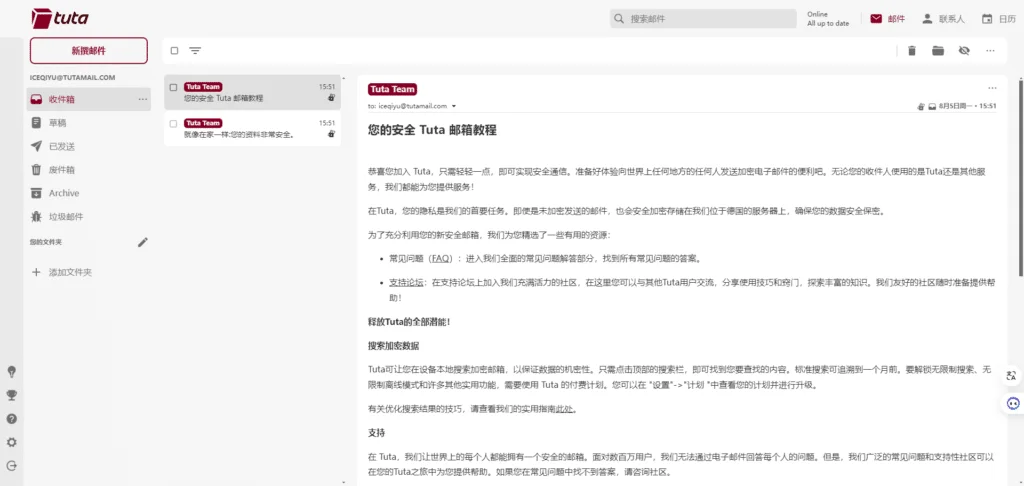Tick checkbox for 就像在家一样 mail
Viewport: 1024px width, 486px height.
pyautogui.click(x=174, y=123)
